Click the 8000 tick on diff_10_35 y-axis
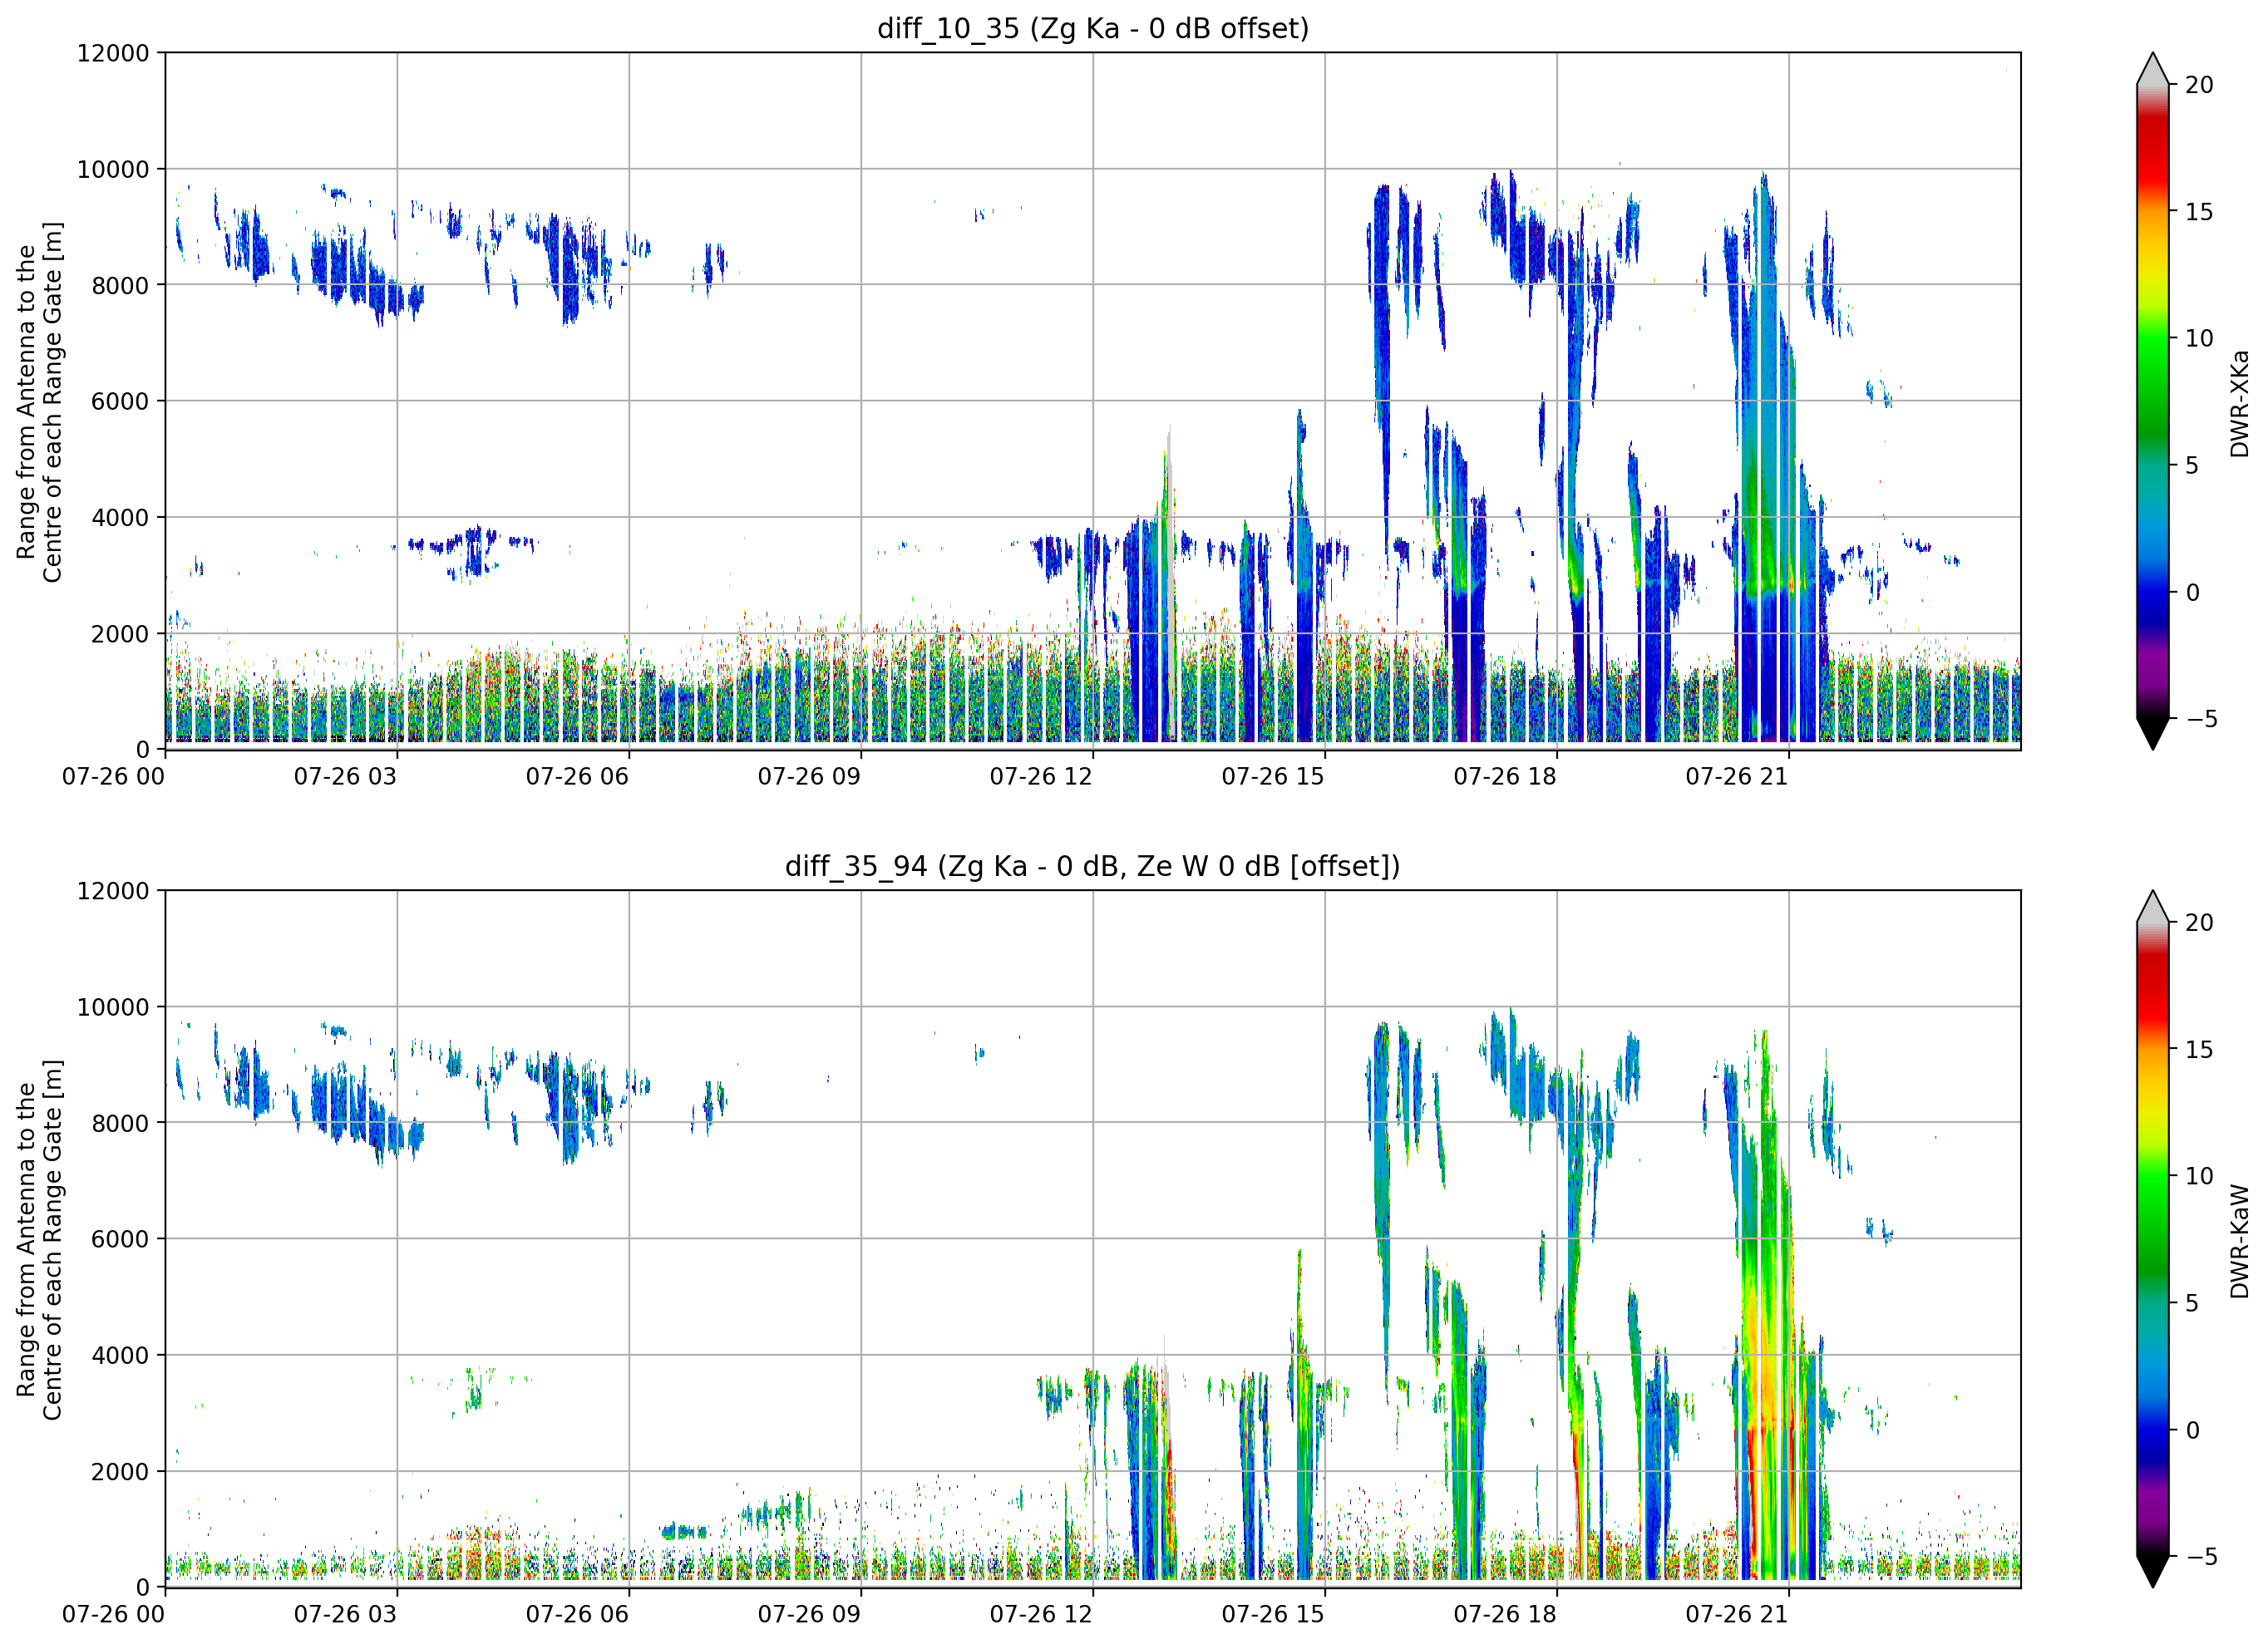This screenshot has height=1644, width=2268. click(x=120, y=286)
